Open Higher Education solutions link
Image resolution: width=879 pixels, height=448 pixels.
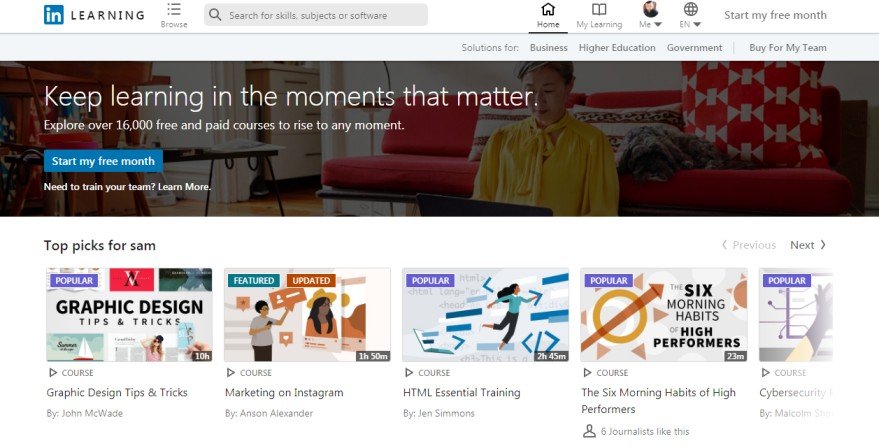click(x=617, y=48)
